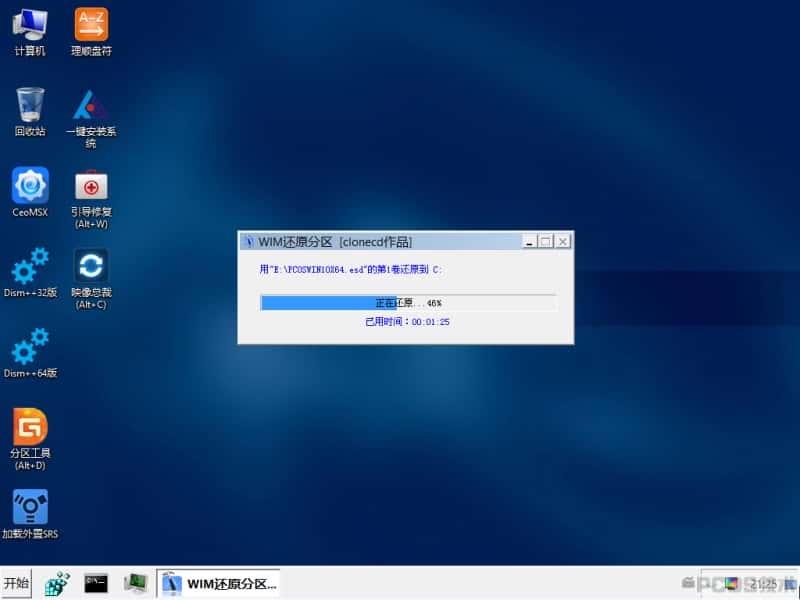Launch 一键安装系统 installer icon
The width and height of the screenshot is (800, 600).
(91, 118)
